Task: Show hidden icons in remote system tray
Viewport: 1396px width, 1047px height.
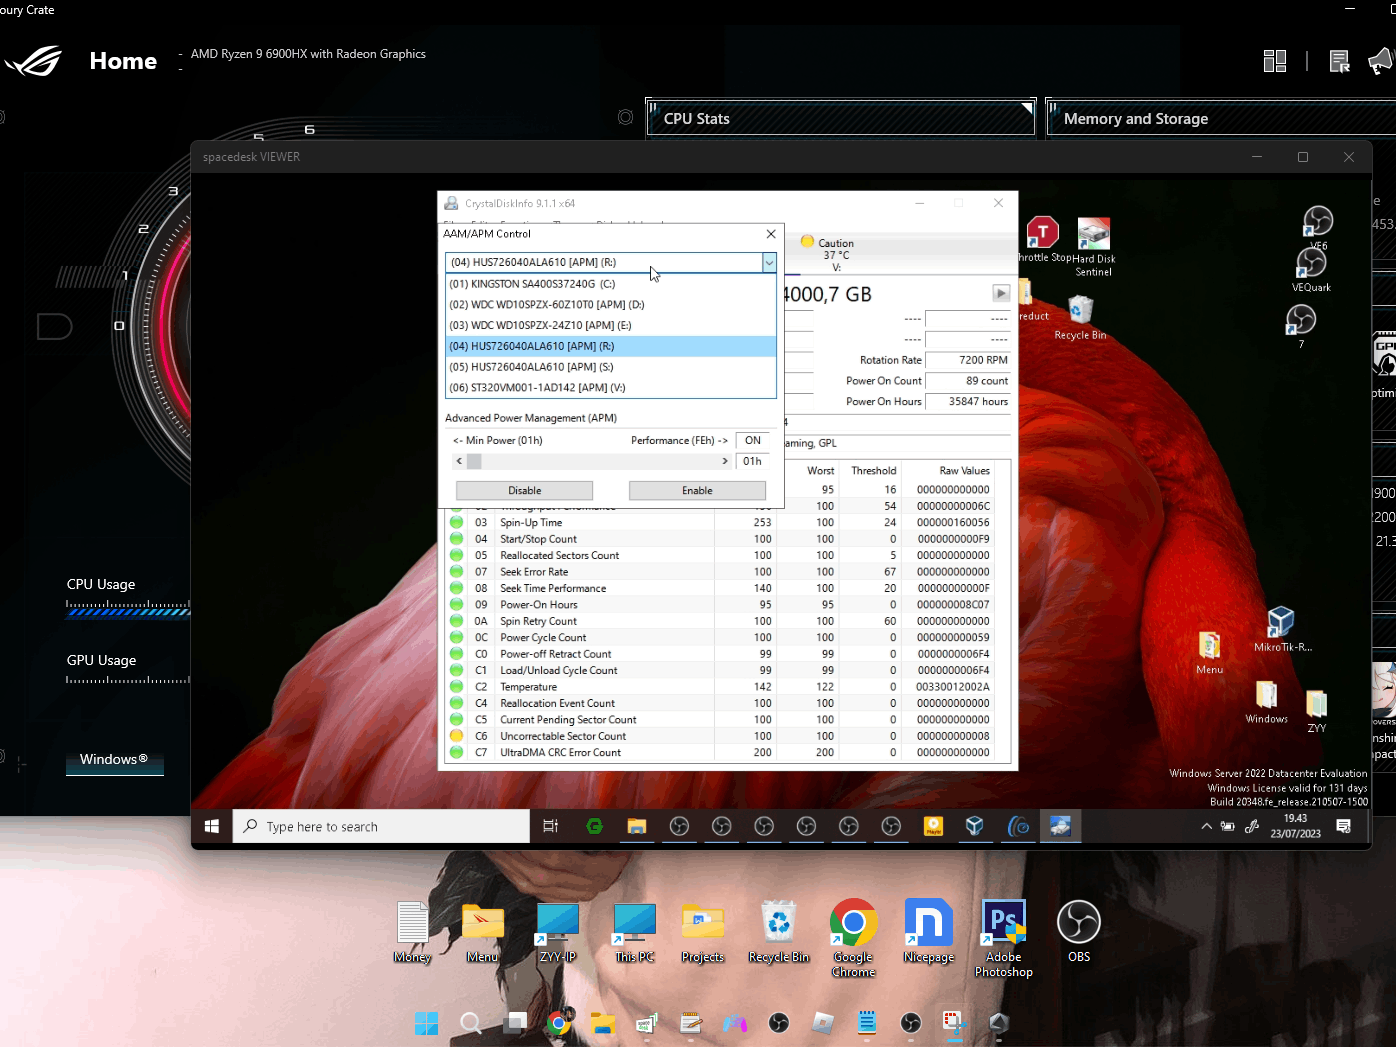Action: coord(1206,826)
